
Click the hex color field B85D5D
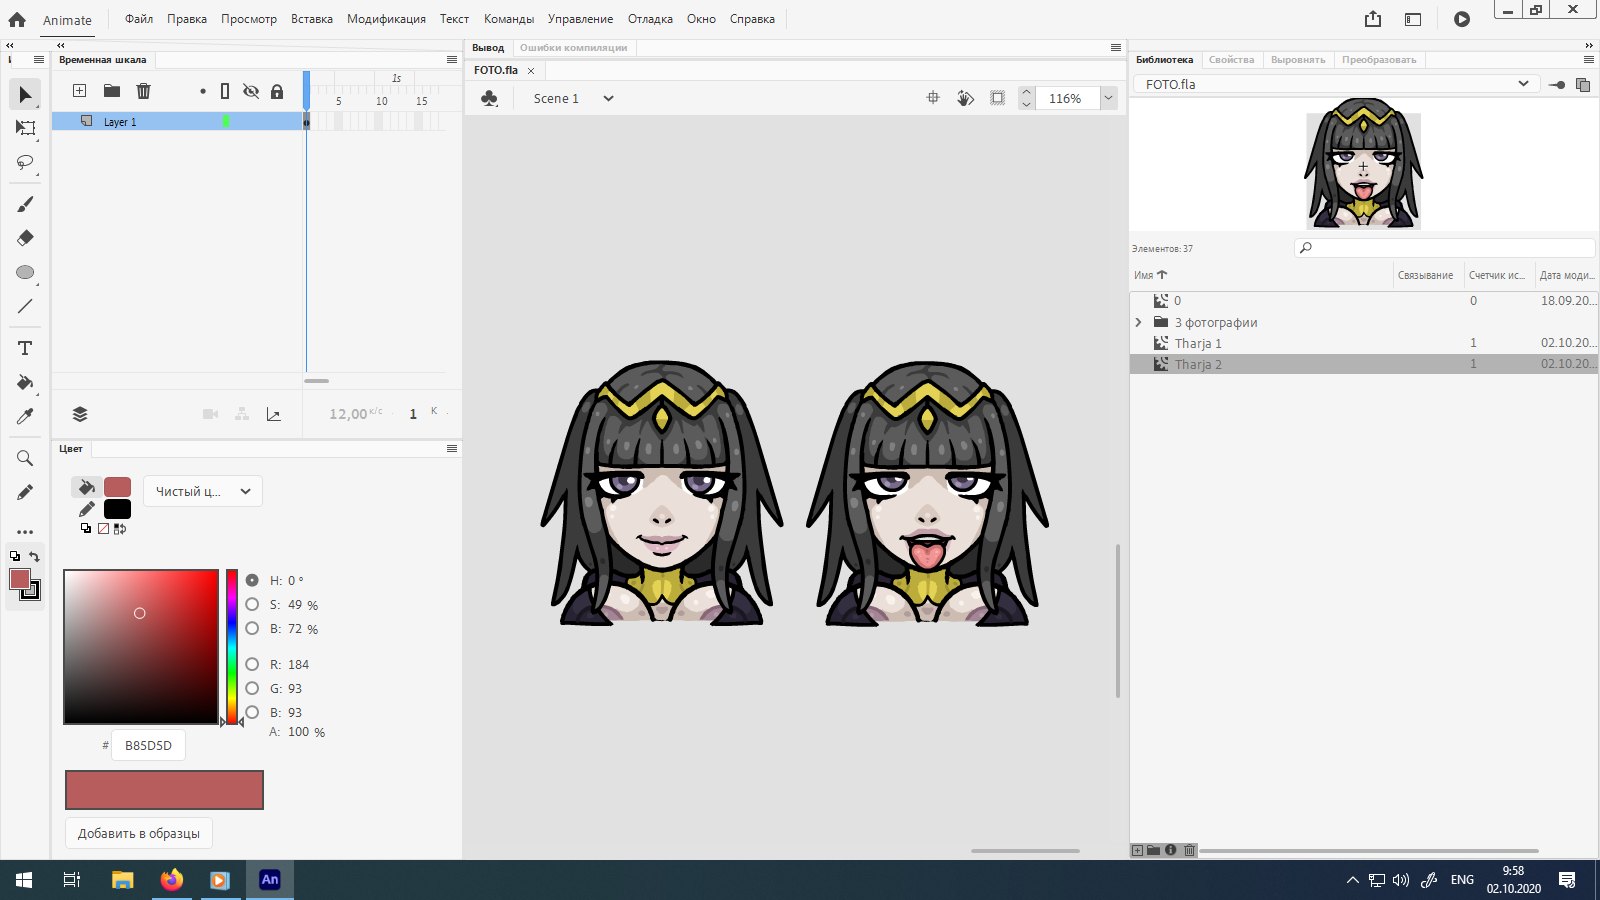click(149, 745)
